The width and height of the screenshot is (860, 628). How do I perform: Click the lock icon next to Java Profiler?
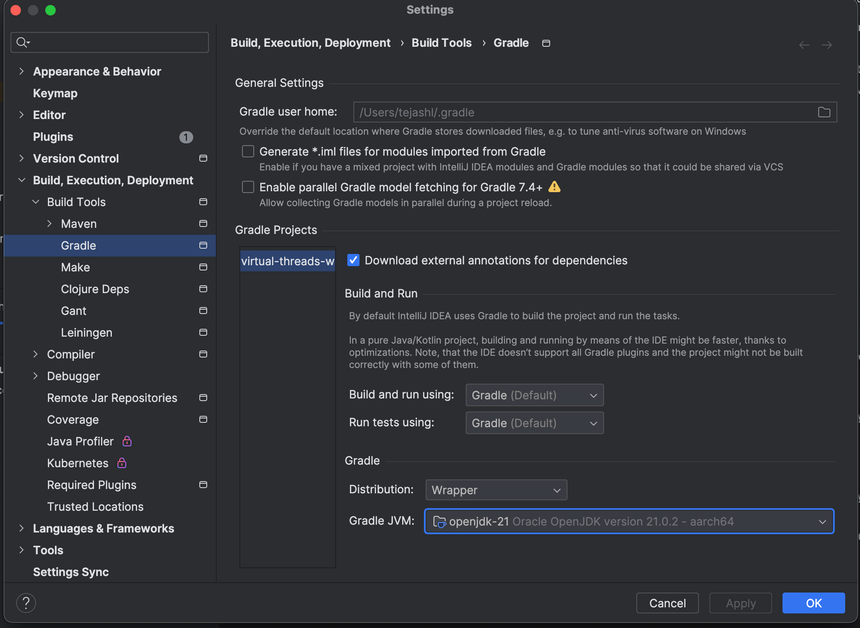click(127, 441)
